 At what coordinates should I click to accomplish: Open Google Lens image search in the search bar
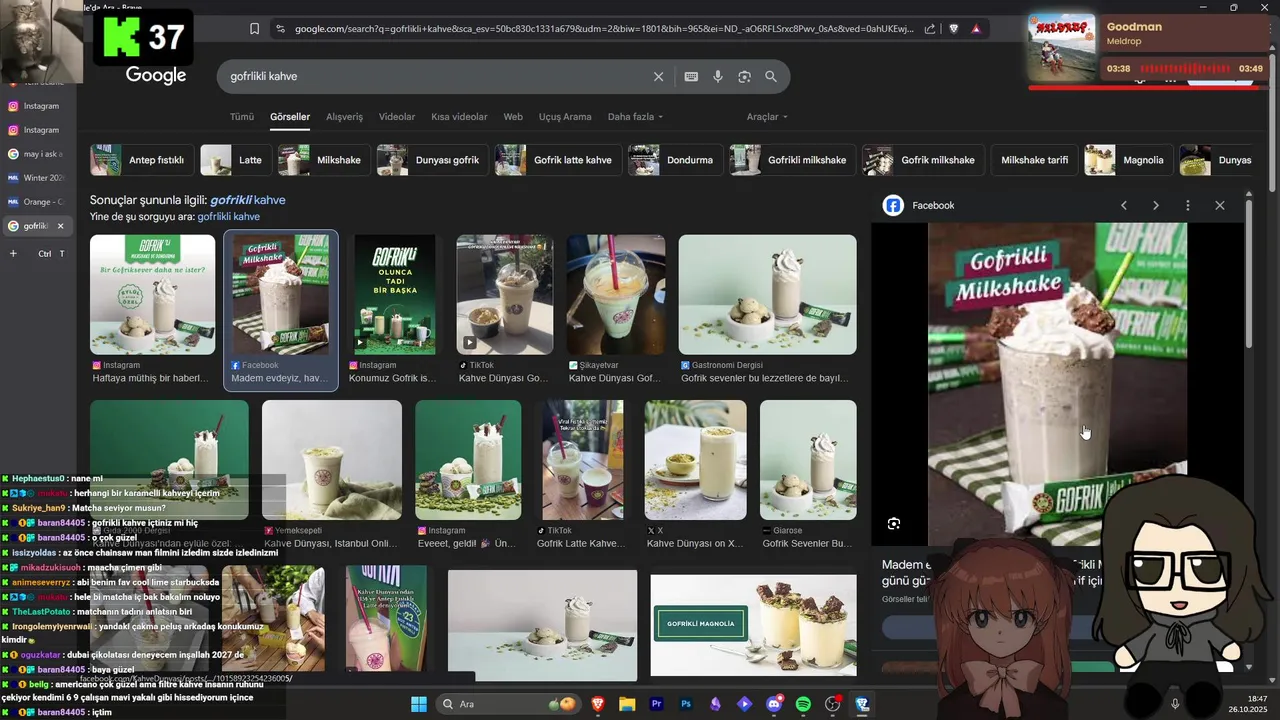tap(744, 76)
